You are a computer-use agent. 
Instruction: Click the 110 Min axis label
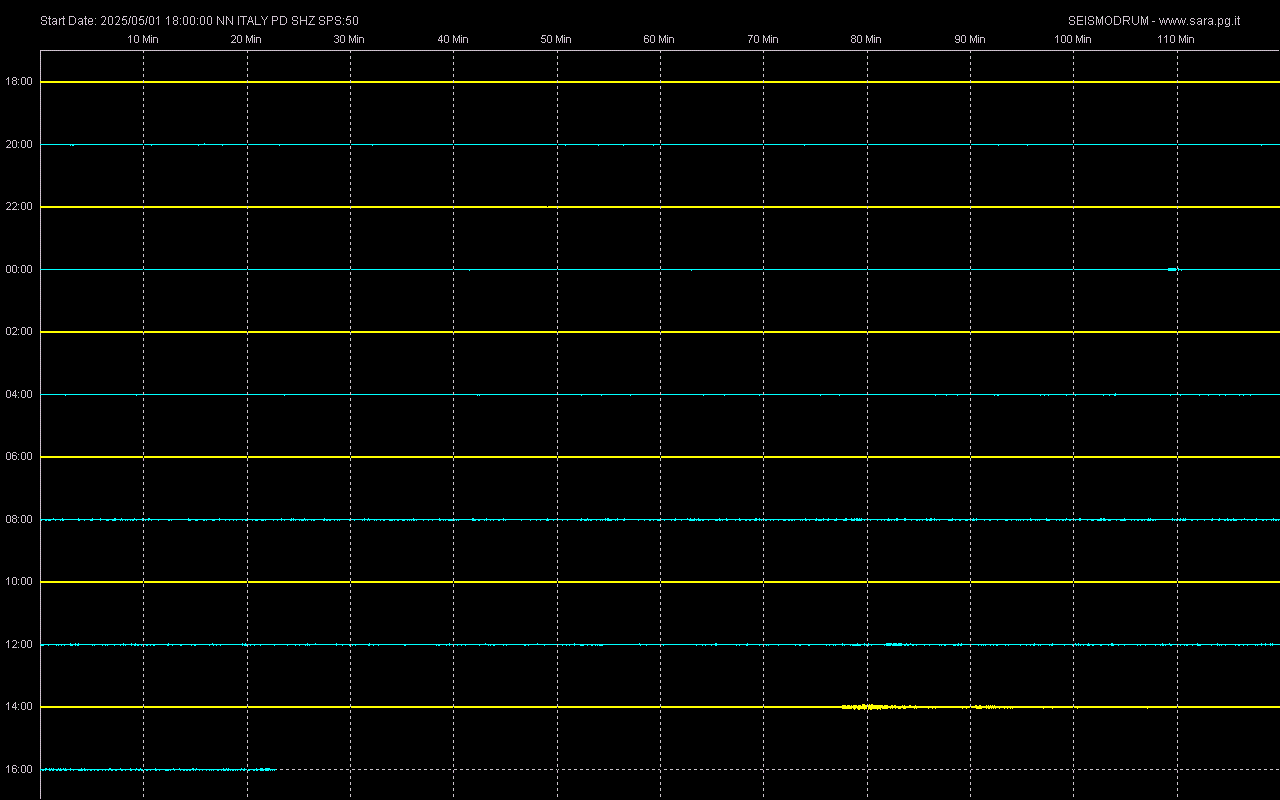pyautogui.click(x=1176, y=39)
